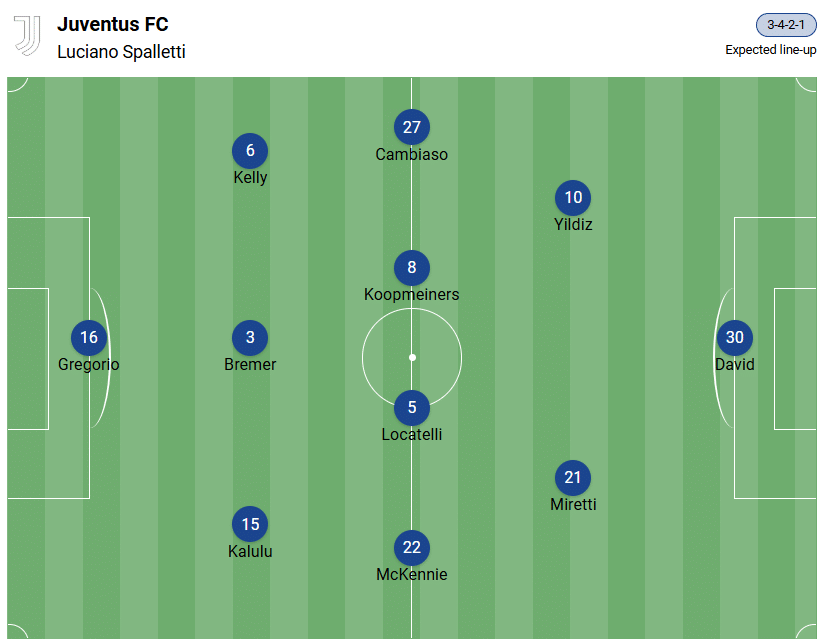Click Locatelli's number 5 marker
Screen dimensions: 822x644
pos(412,408)
